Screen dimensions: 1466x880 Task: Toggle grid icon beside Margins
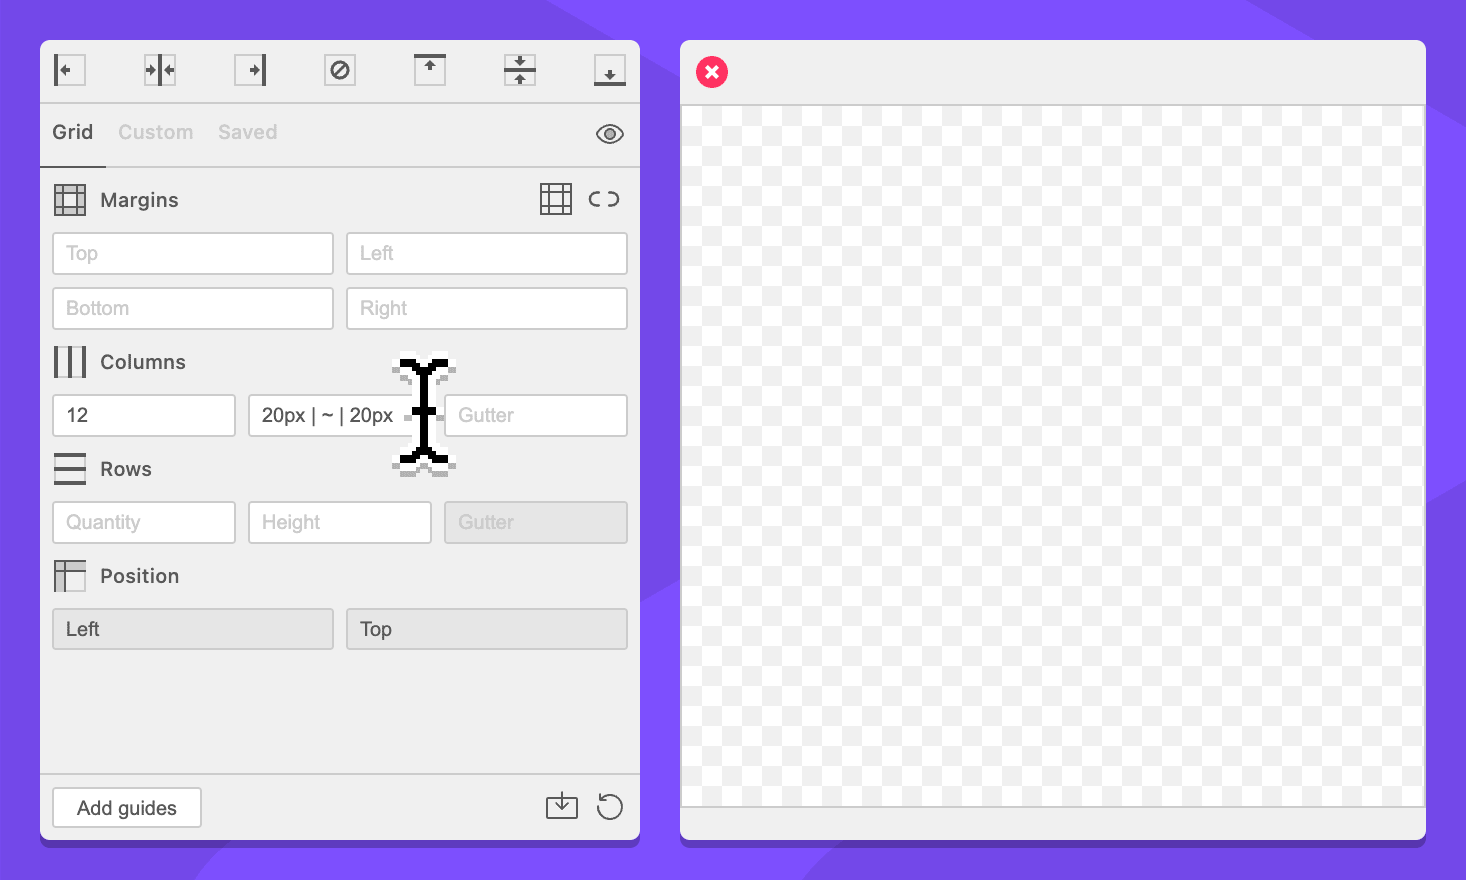[x=556, y=199]
